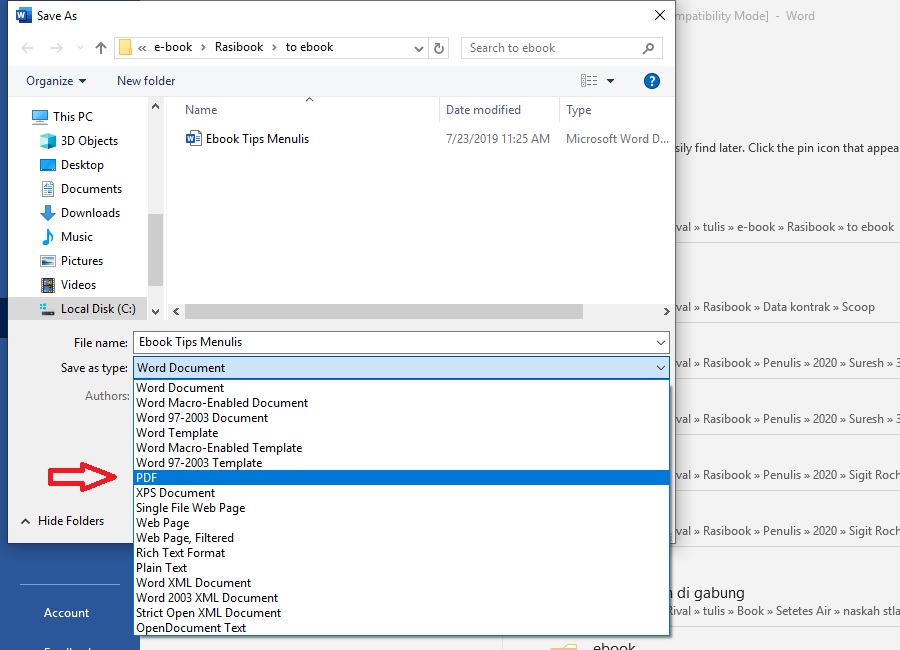The height and width of the screenshot is (650, 900).
Task: Collapse the pane with Hide Folders
Action: (63, 521)
